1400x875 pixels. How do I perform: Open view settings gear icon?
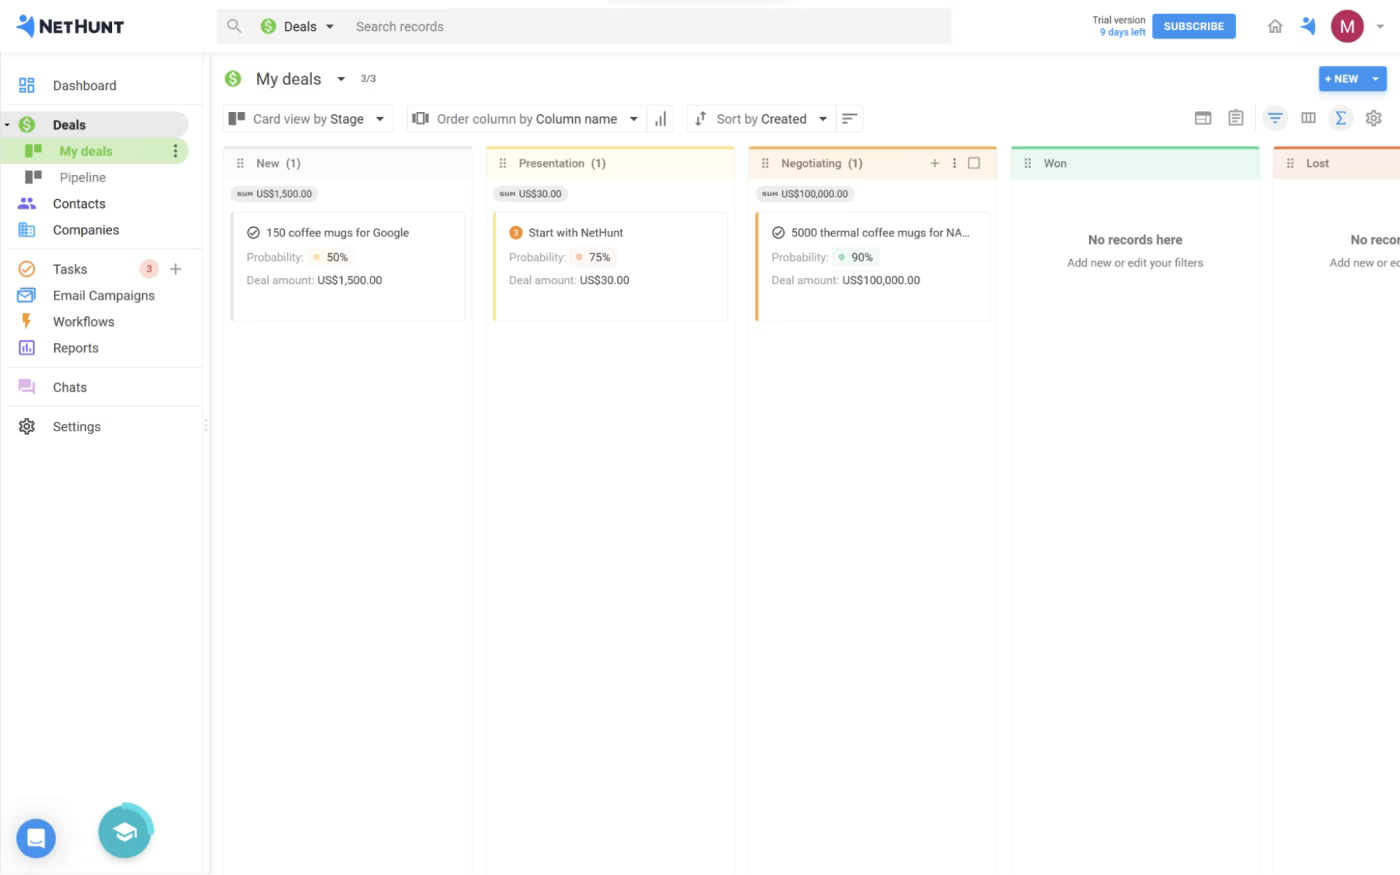1374,118
